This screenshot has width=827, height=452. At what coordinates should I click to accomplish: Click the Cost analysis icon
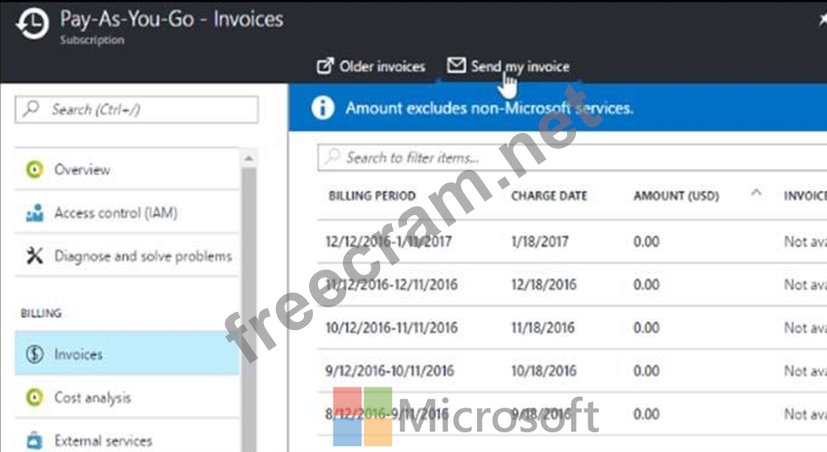[35, 397]
